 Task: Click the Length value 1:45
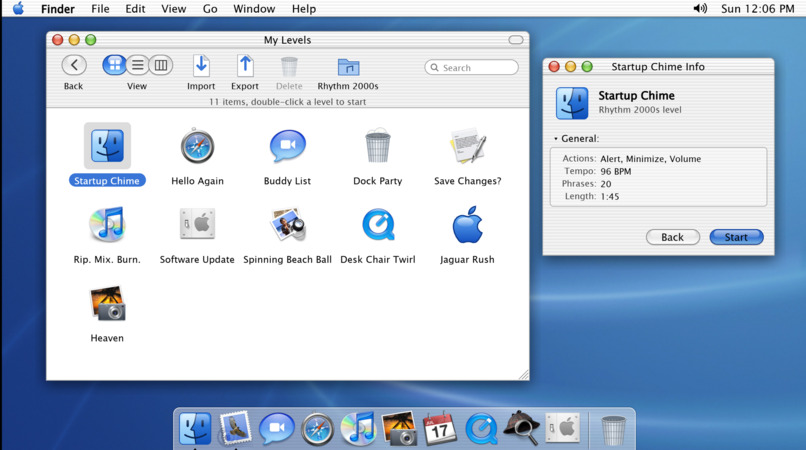(610, 196)
